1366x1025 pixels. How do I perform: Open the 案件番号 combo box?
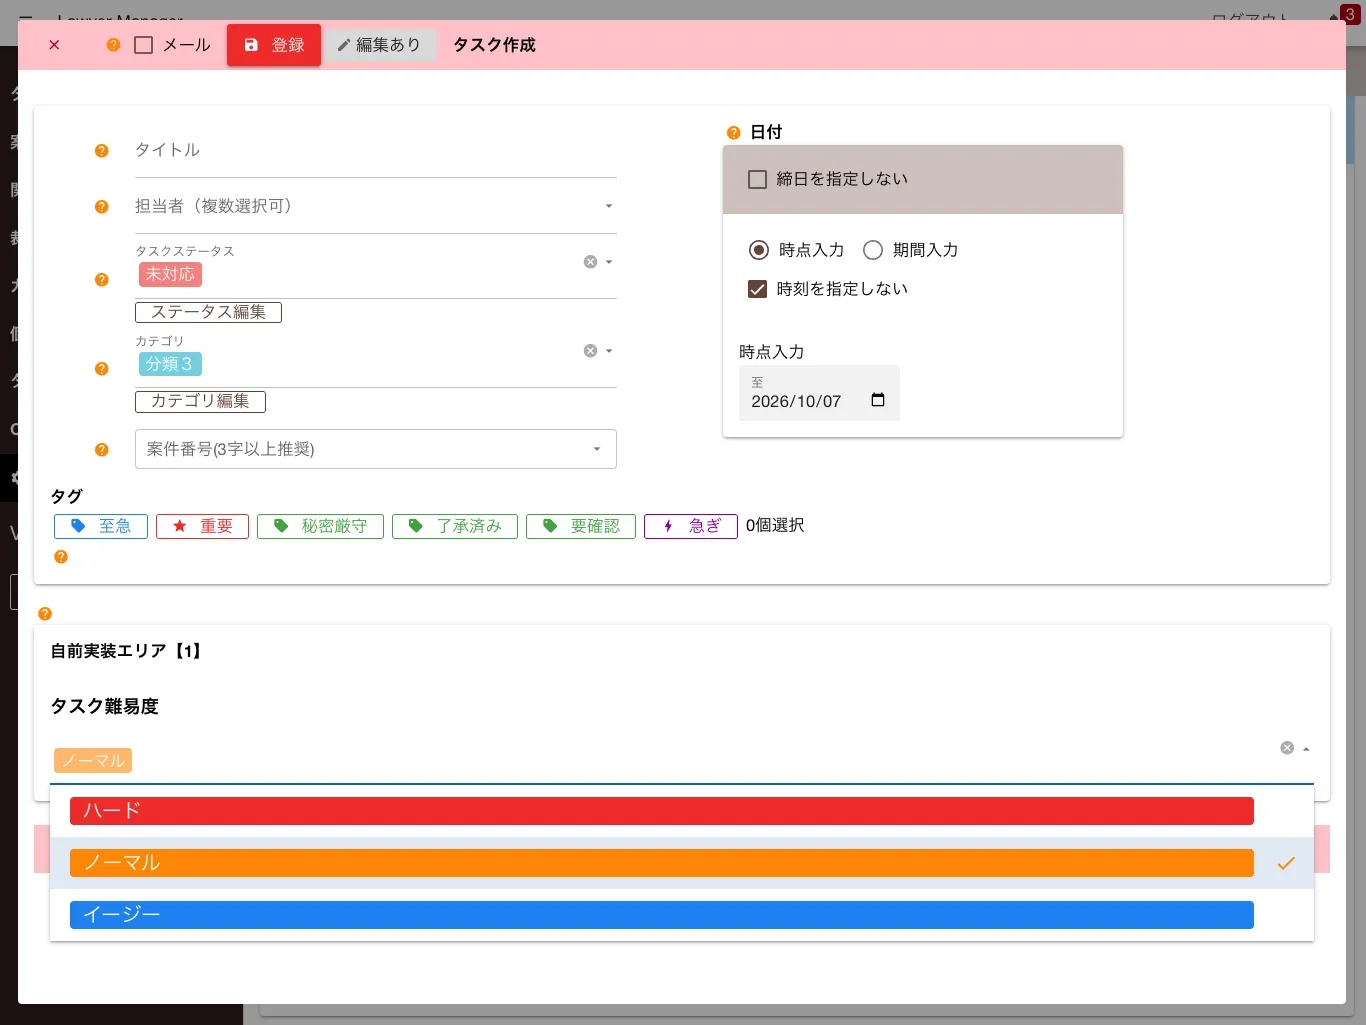[x=376, y=449]
